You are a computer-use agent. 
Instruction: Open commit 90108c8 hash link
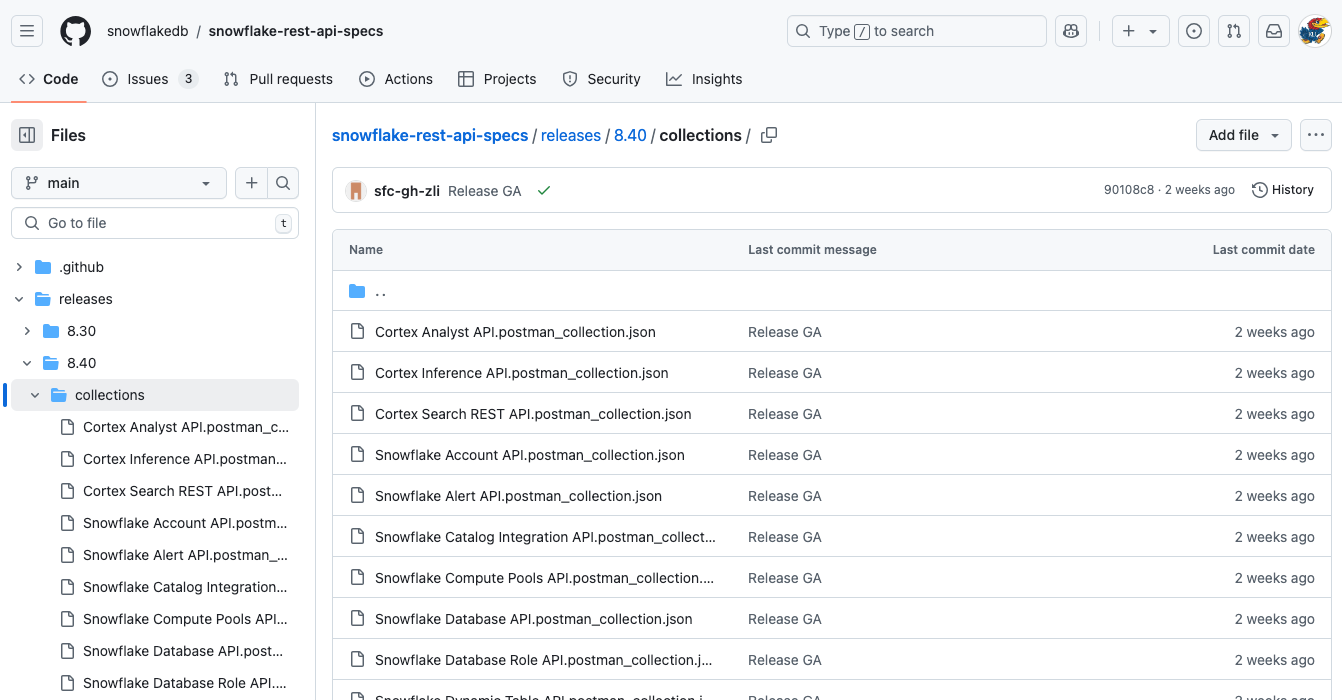[1129, 190]
